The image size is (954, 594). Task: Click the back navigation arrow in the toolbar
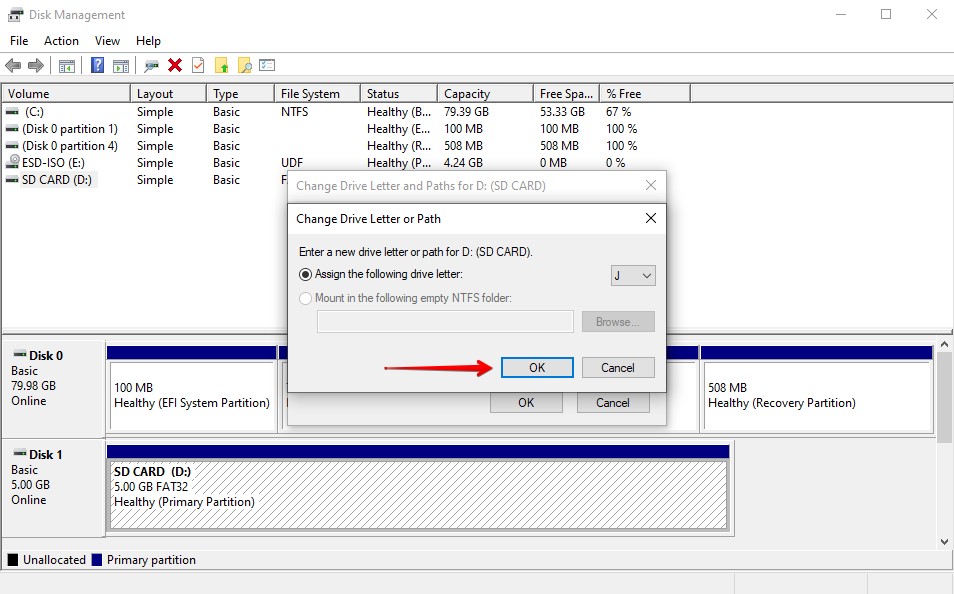pyautogui.click(x=14, y=64)
